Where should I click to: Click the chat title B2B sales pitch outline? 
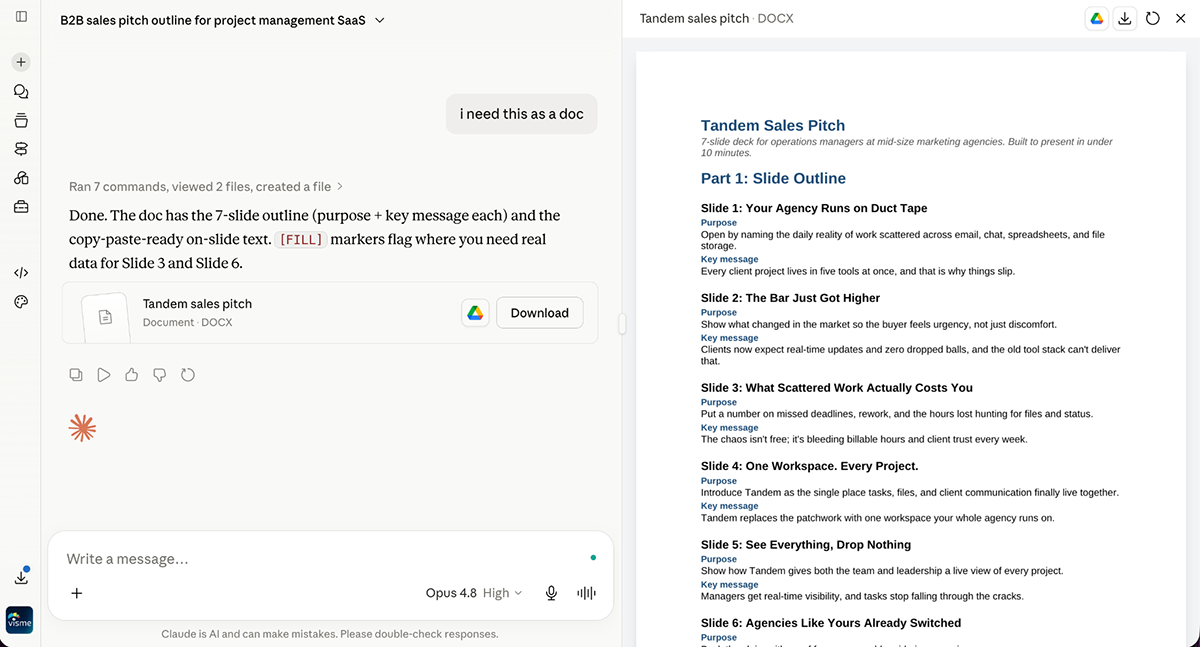(212, 20)
